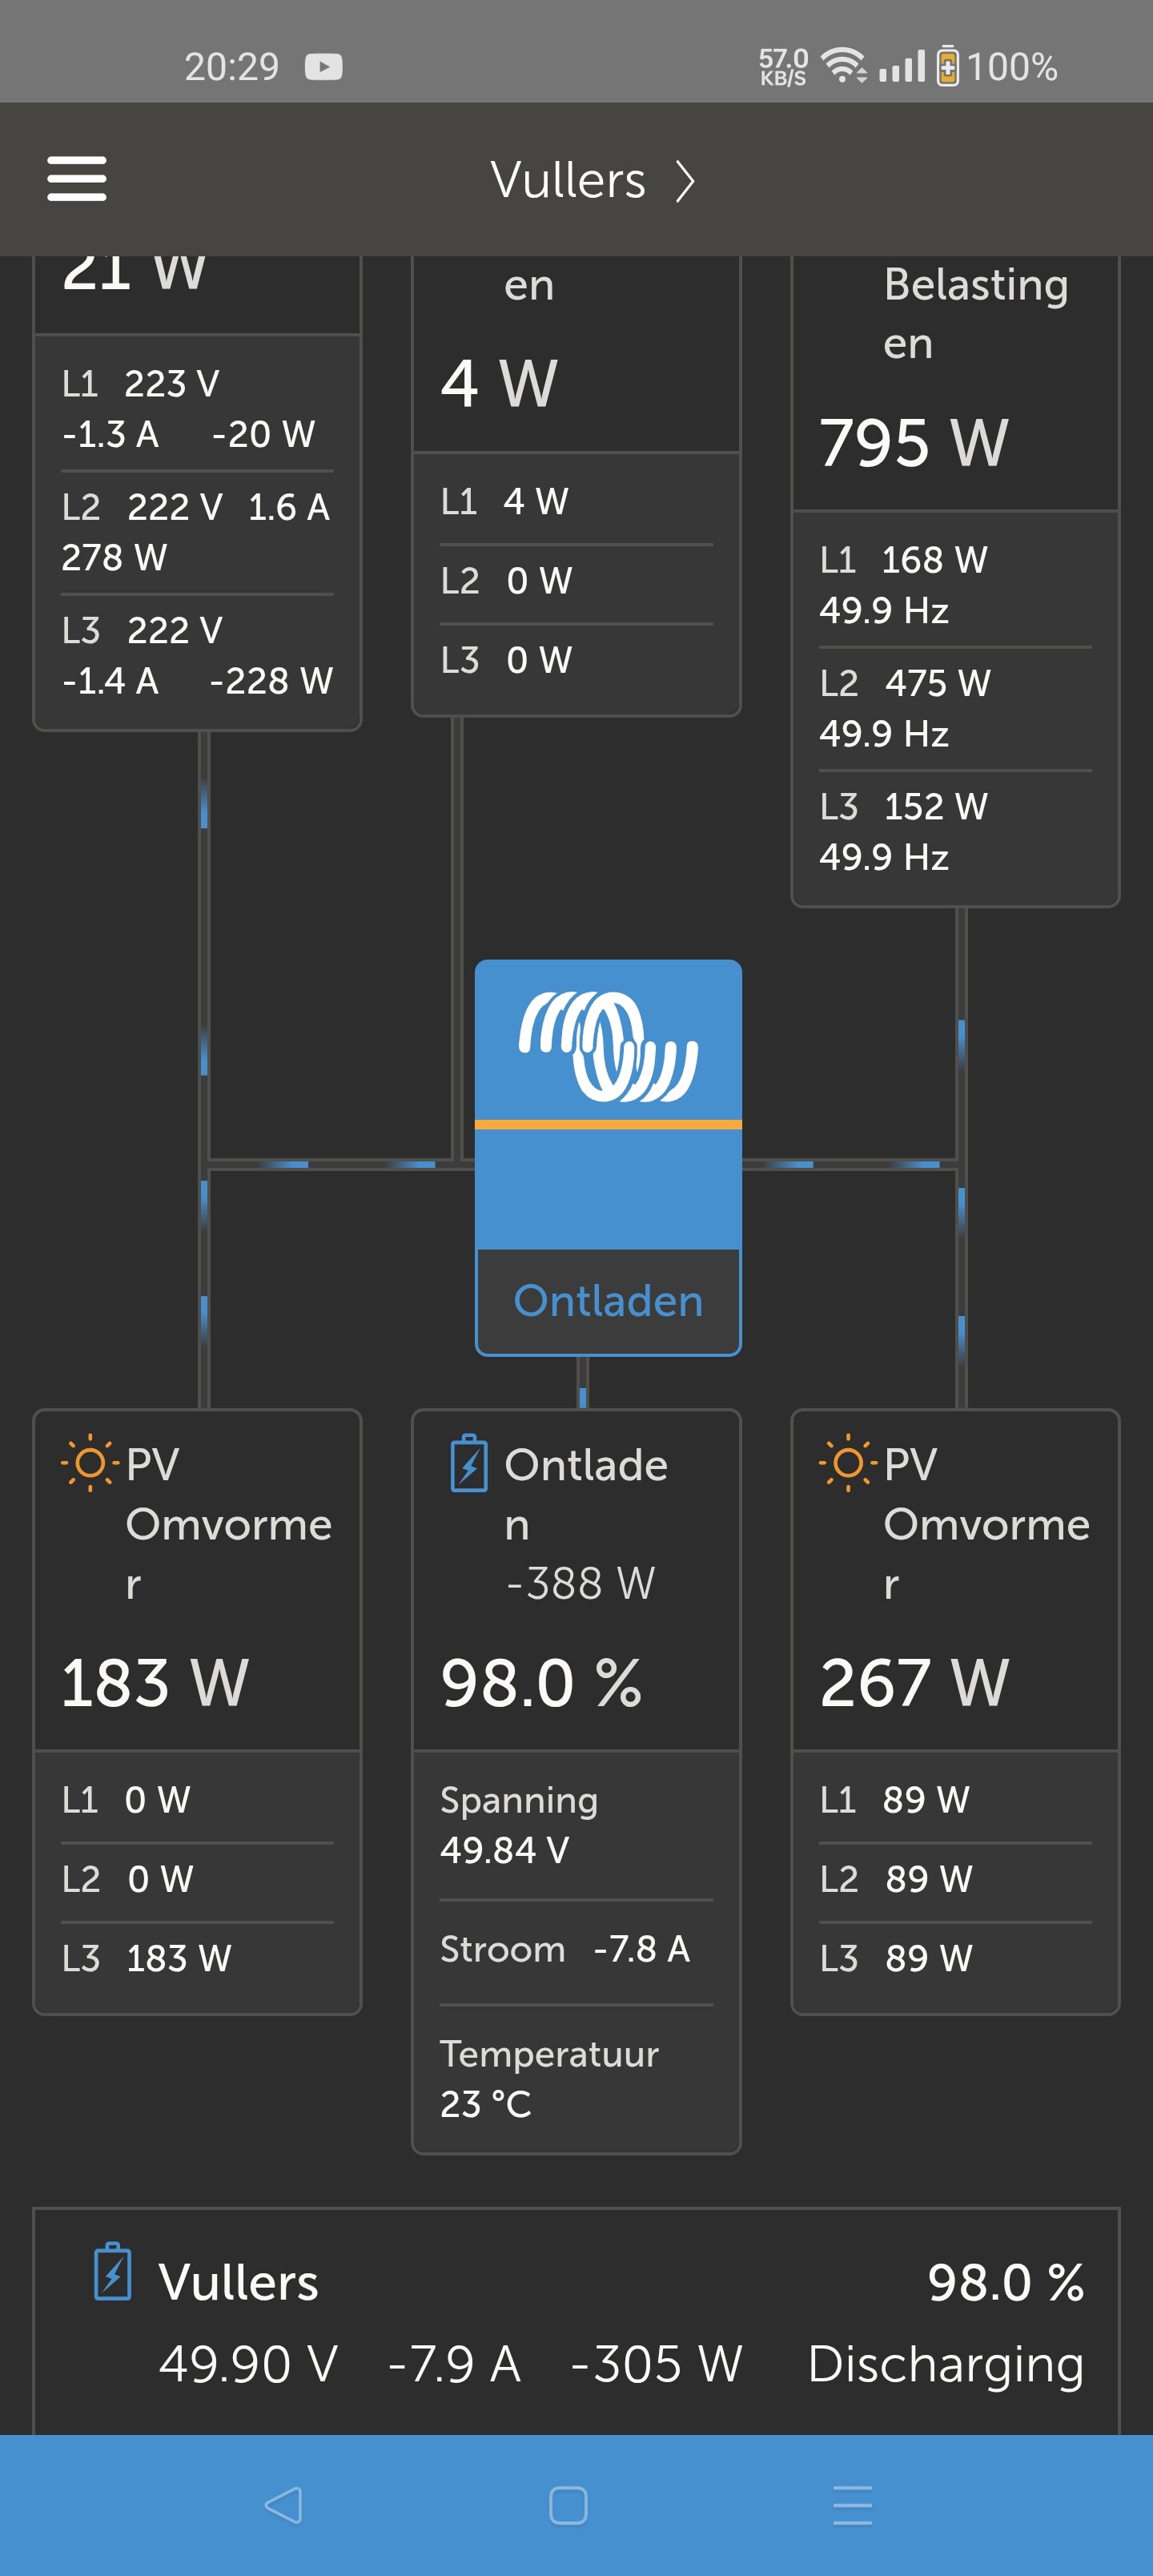The width and height of the screenshot is (1153, 2576).
Task: Expand the Vullers installation chevron
Action: pos(685,181)
